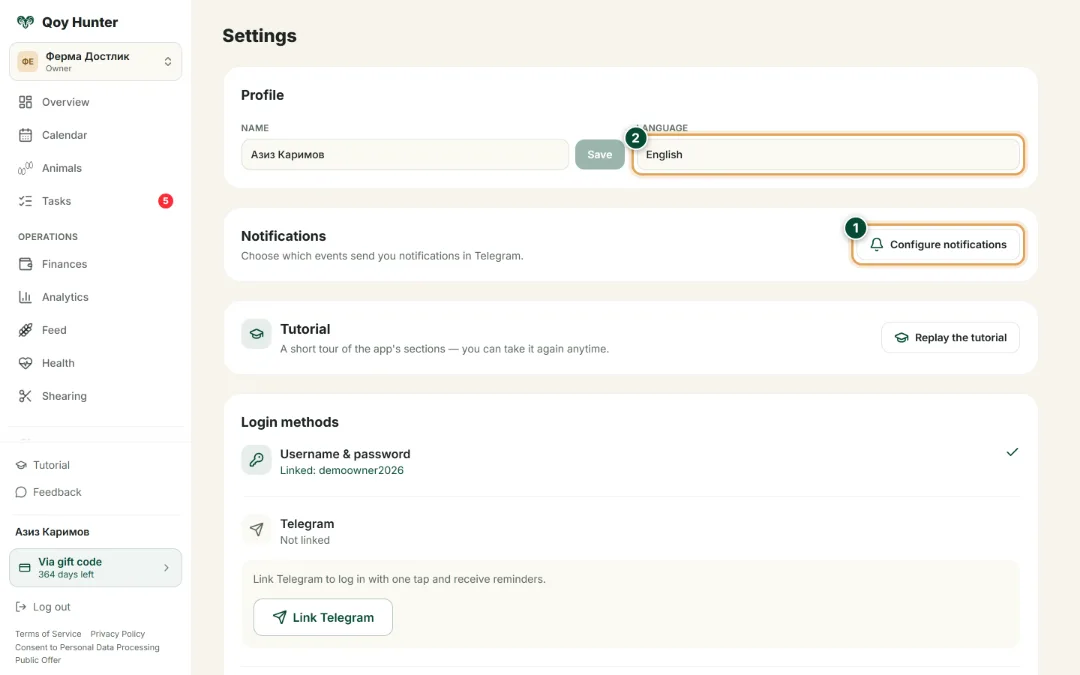The height and width of the screenshot is (675, 1080).
Task: Click the paper plane icon beside Telegram
Action: 256,529
